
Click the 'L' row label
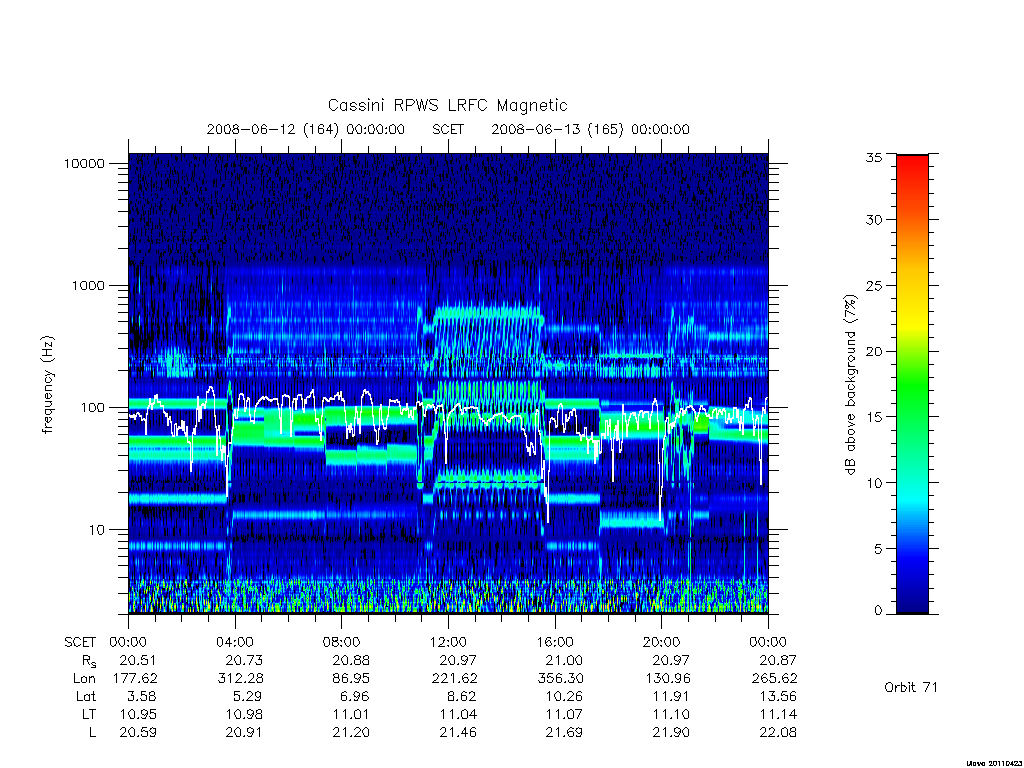pyautogui.click(x=93, y=732)
